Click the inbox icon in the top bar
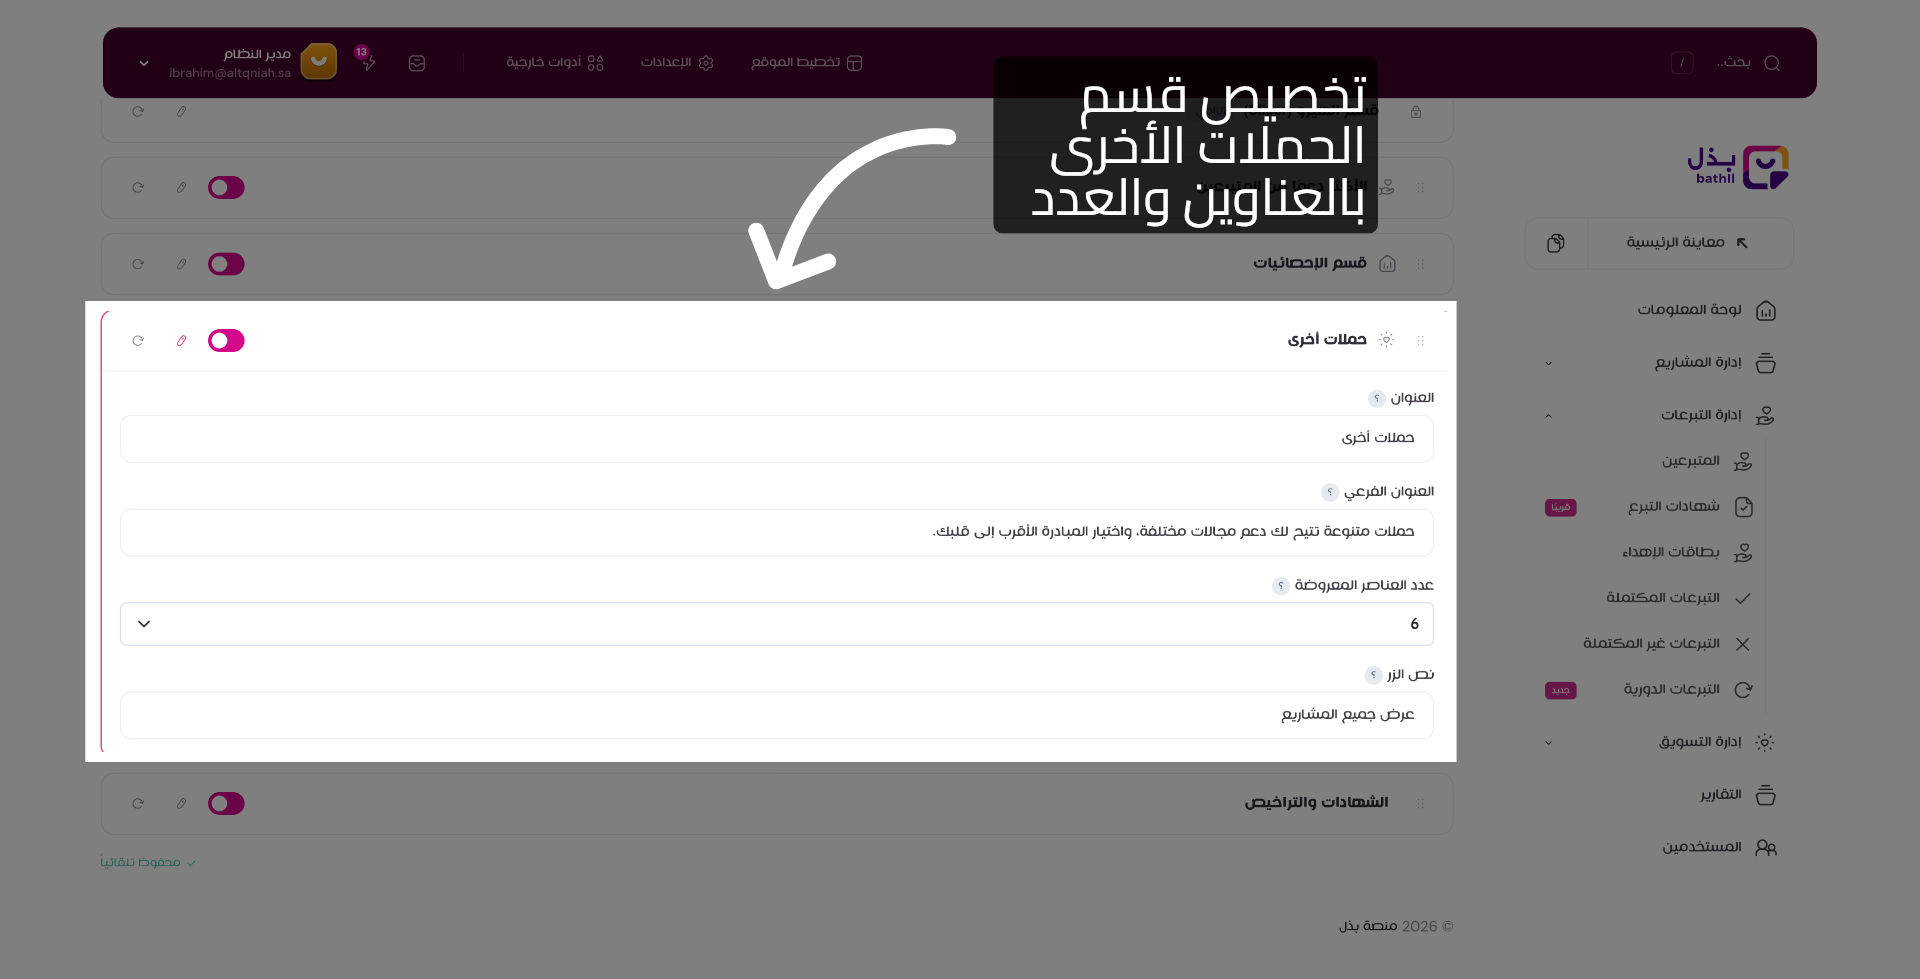This screenshot has height=979, width=1920. tap(417, 63)
